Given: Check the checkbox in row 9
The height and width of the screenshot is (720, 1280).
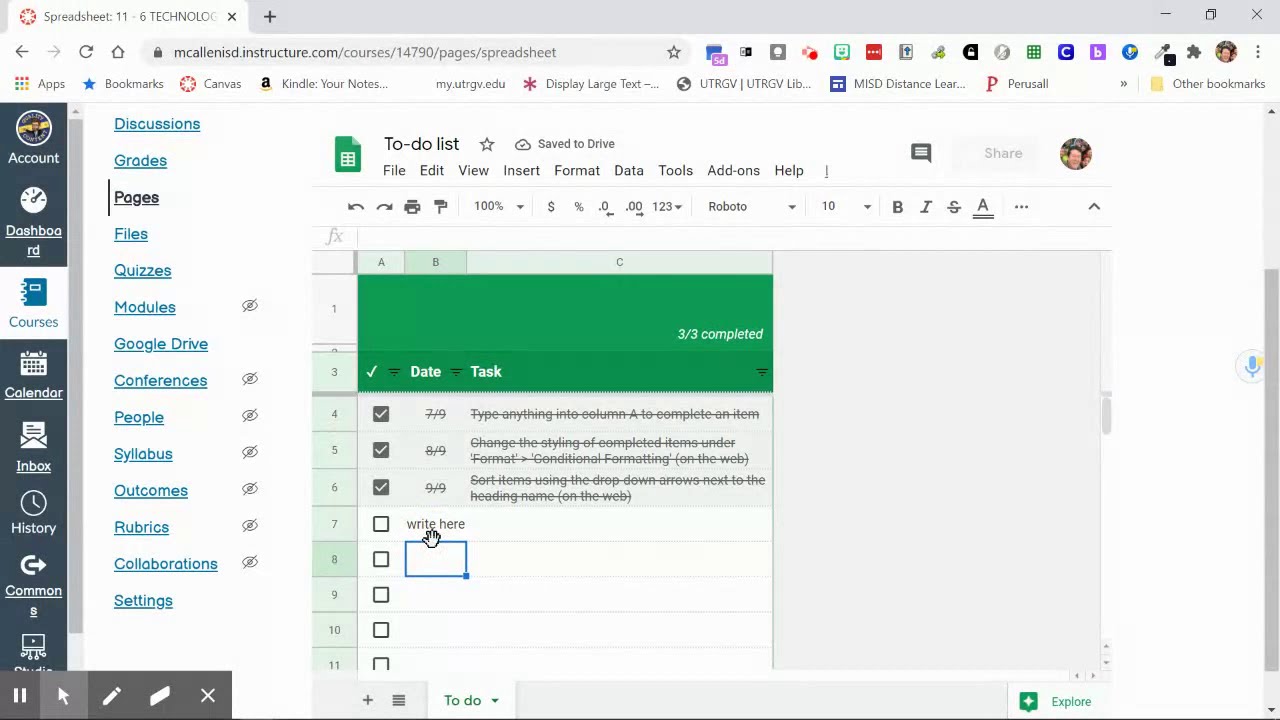Looking at the screenshot, I should [x=381, y=595].
